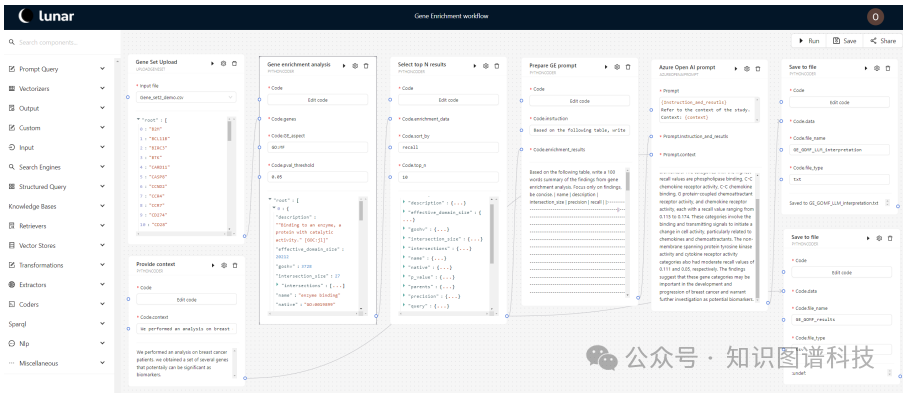Run the Gene Set Upload node
The height and width of the screenshot is (393, 903).
point(213,63)
